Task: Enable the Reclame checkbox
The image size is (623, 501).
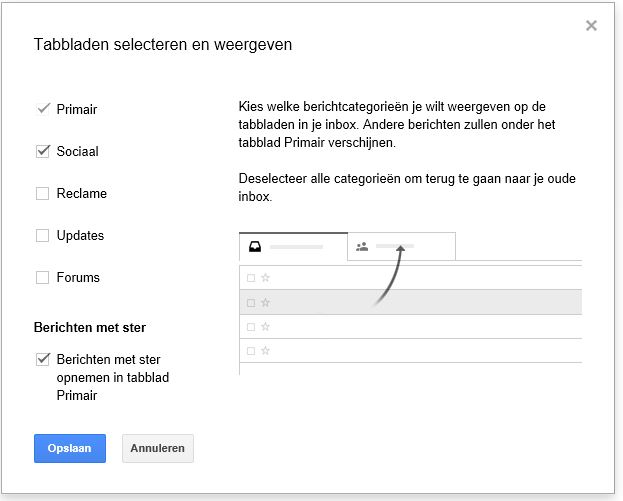Action: [42, 193]
